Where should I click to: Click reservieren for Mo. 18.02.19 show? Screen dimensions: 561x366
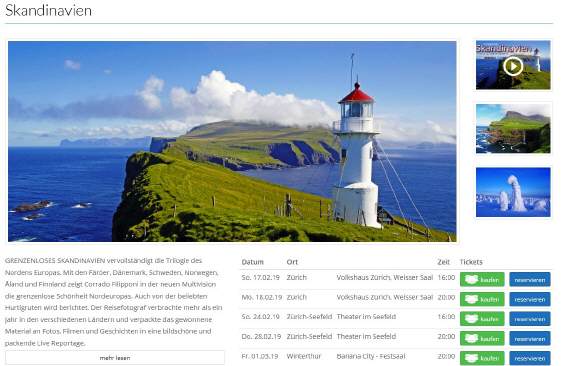tap(530, 299)
